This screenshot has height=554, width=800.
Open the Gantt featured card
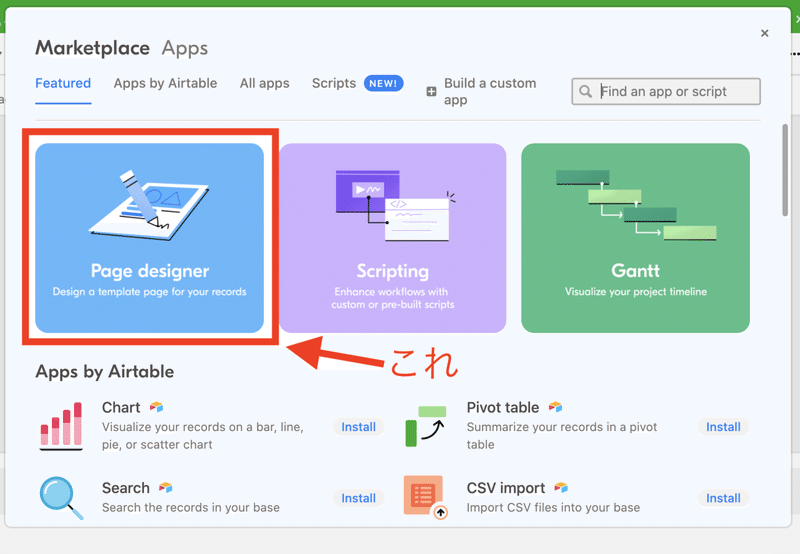(635, 238)
